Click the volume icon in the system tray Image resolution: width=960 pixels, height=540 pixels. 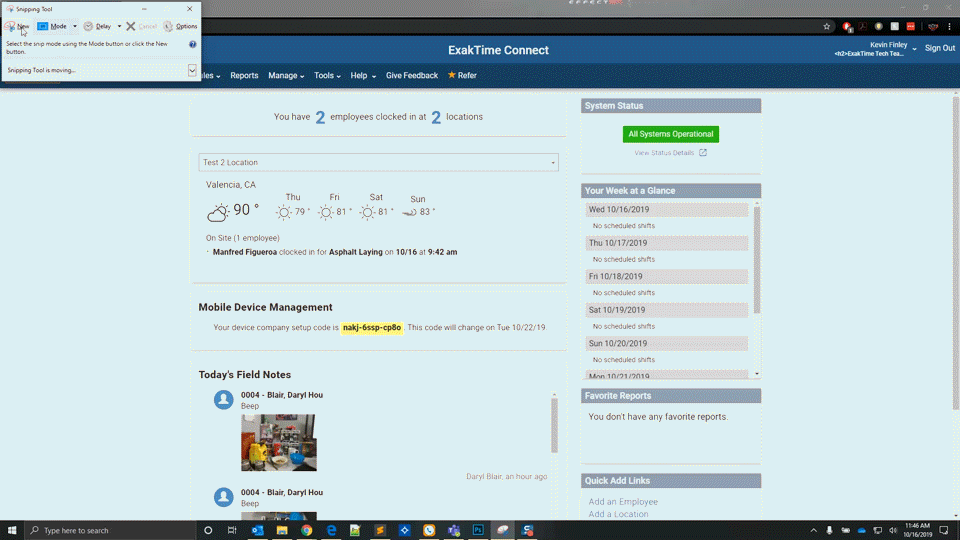[893, 530]
